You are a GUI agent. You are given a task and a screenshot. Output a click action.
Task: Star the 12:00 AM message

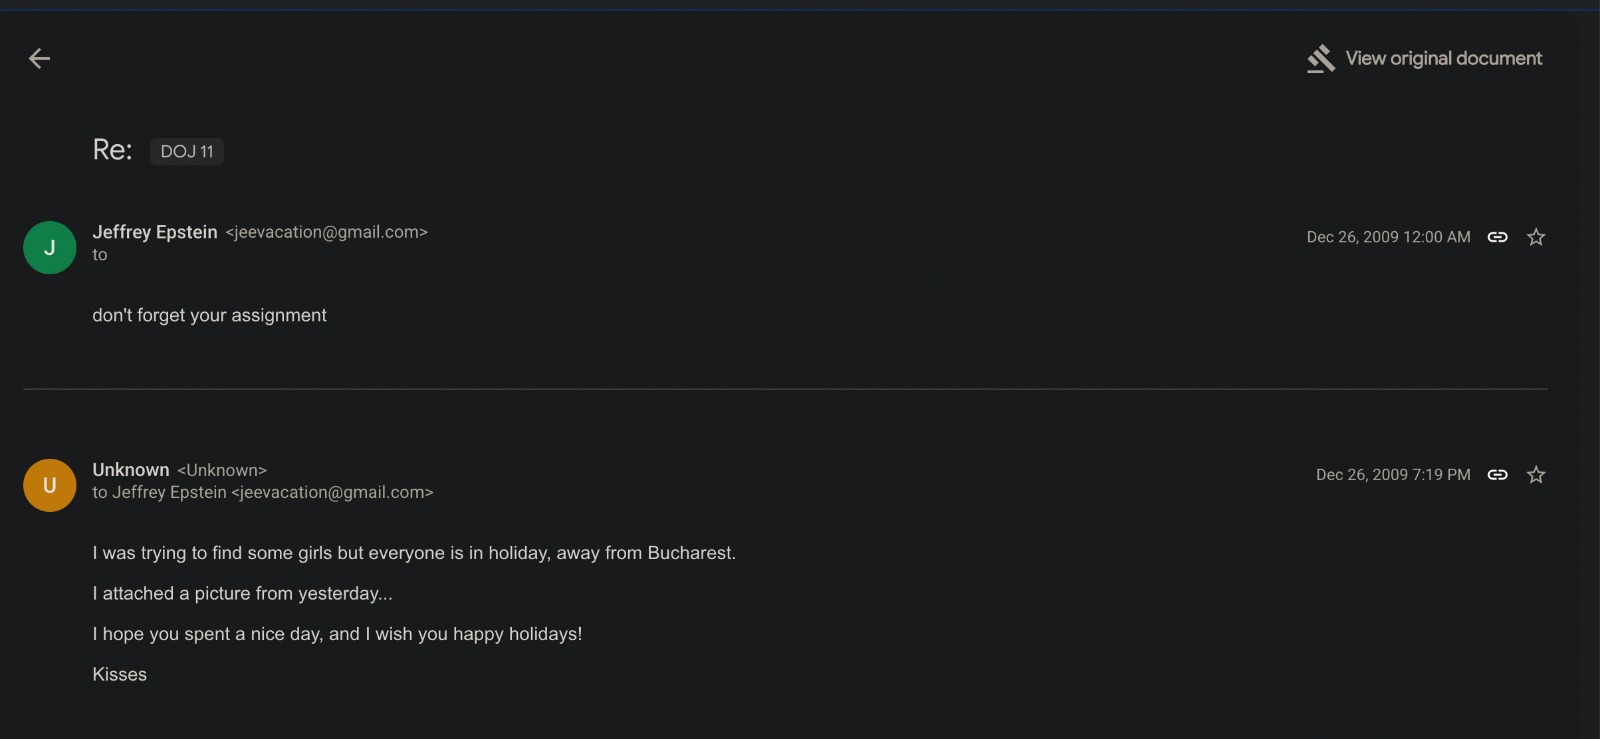[1536, 237]
